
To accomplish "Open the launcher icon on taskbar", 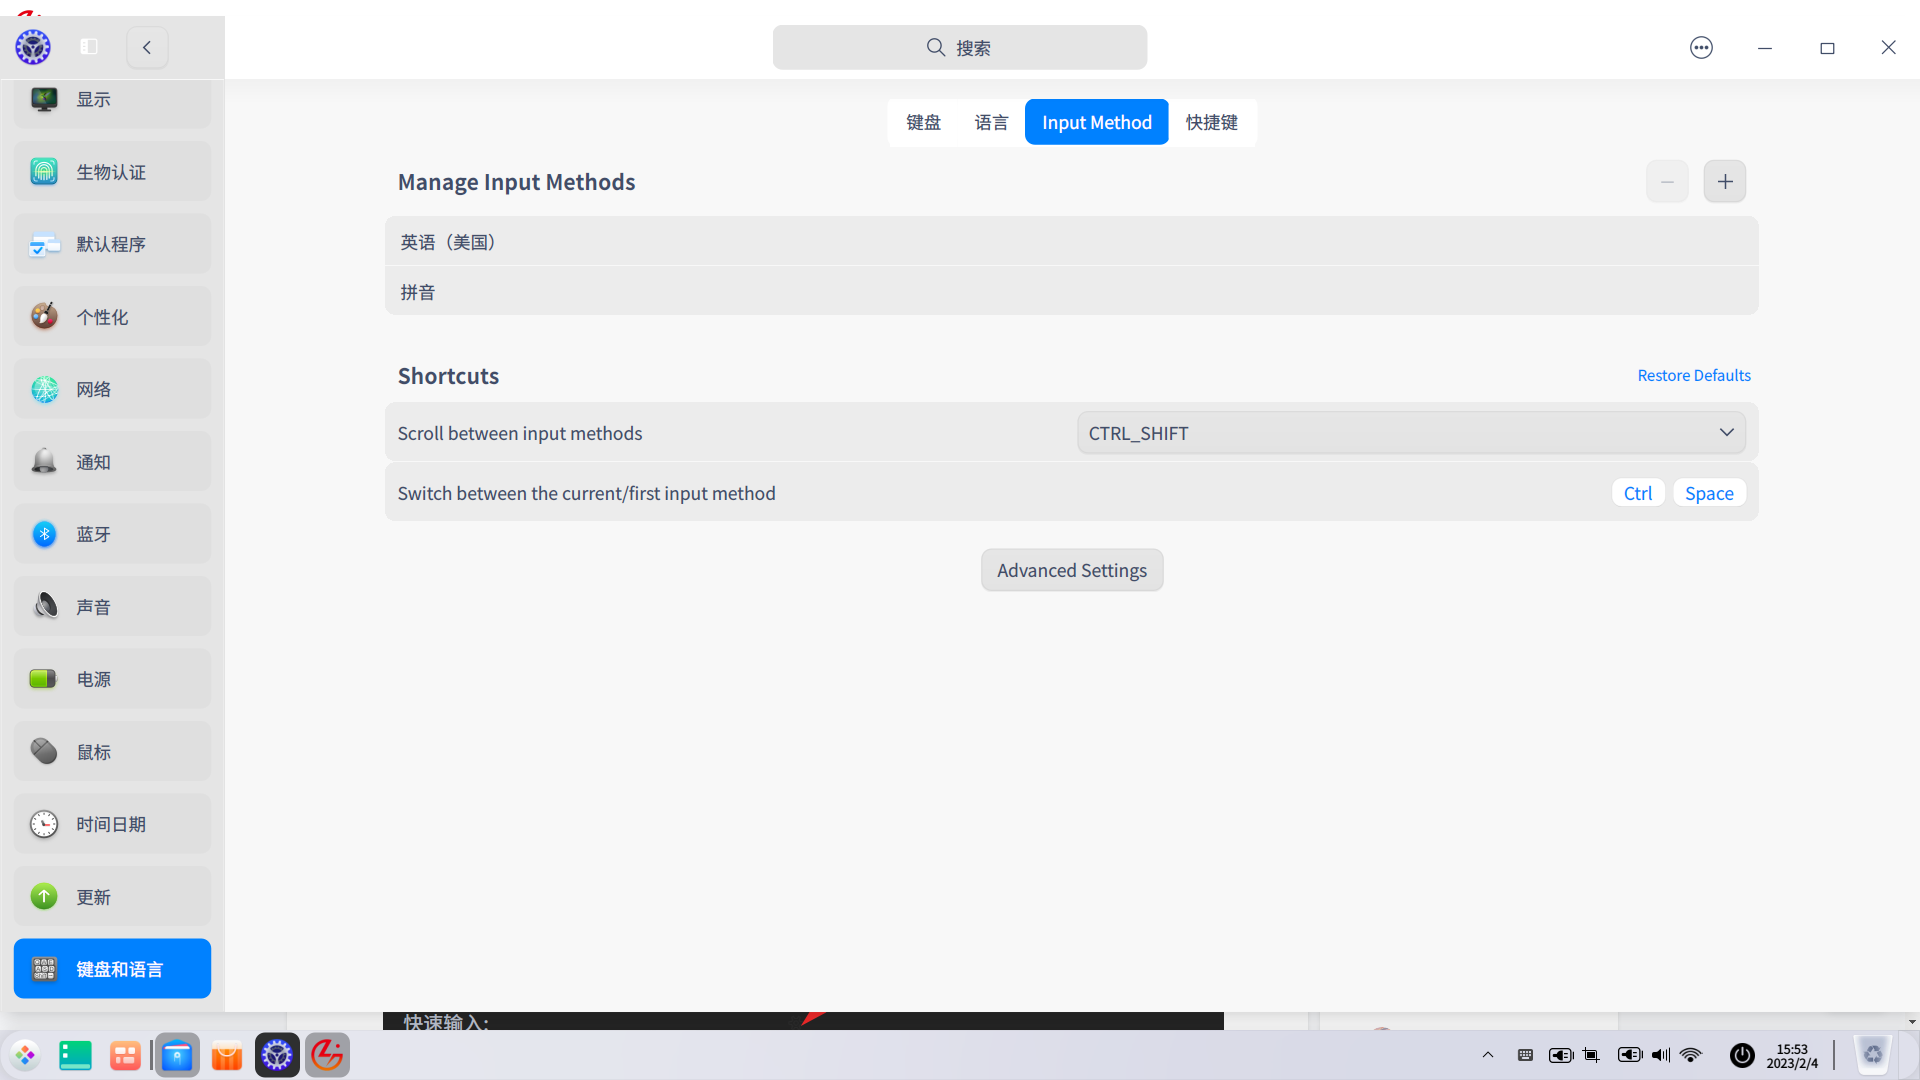I will [x=25, y=1055].
